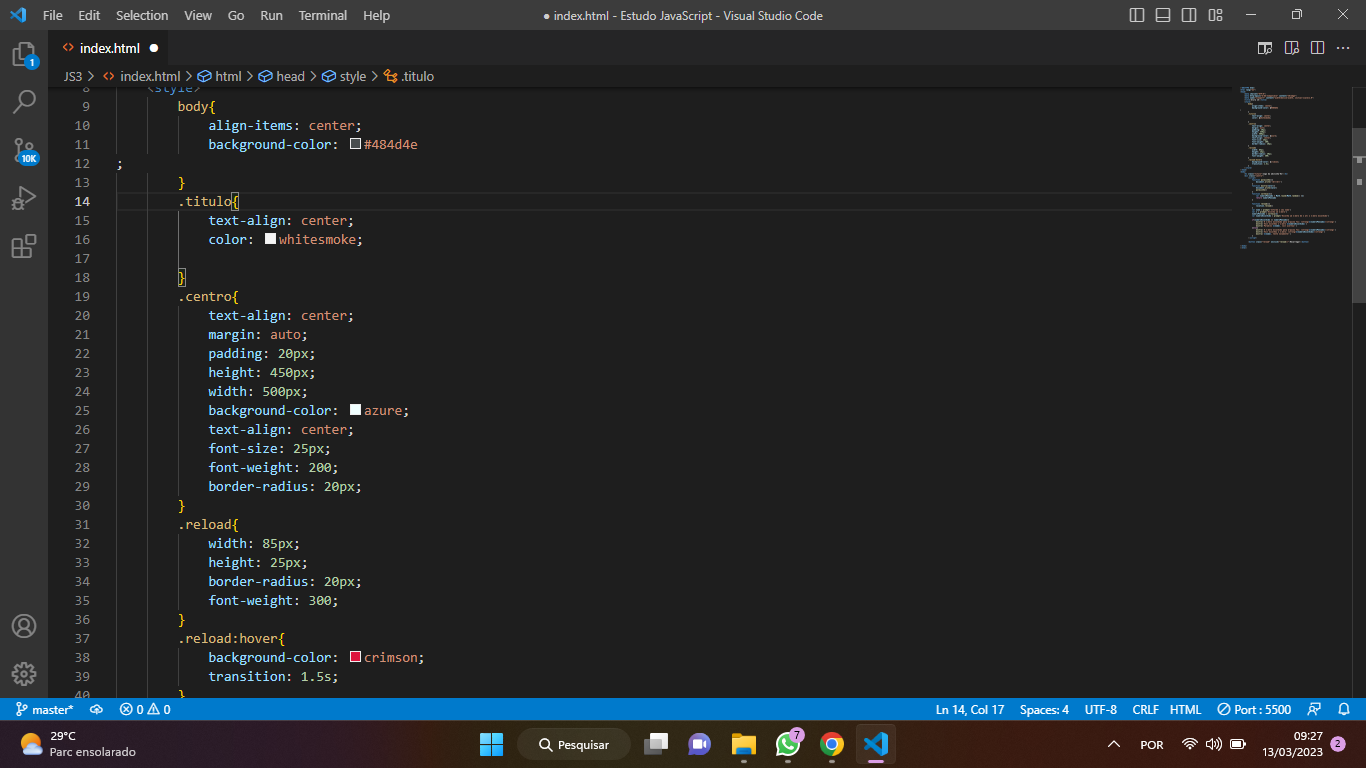Click the second preview icon in editor toolbar
The width and height of the screenshot is (1366, 768).
coord(1291,48)
